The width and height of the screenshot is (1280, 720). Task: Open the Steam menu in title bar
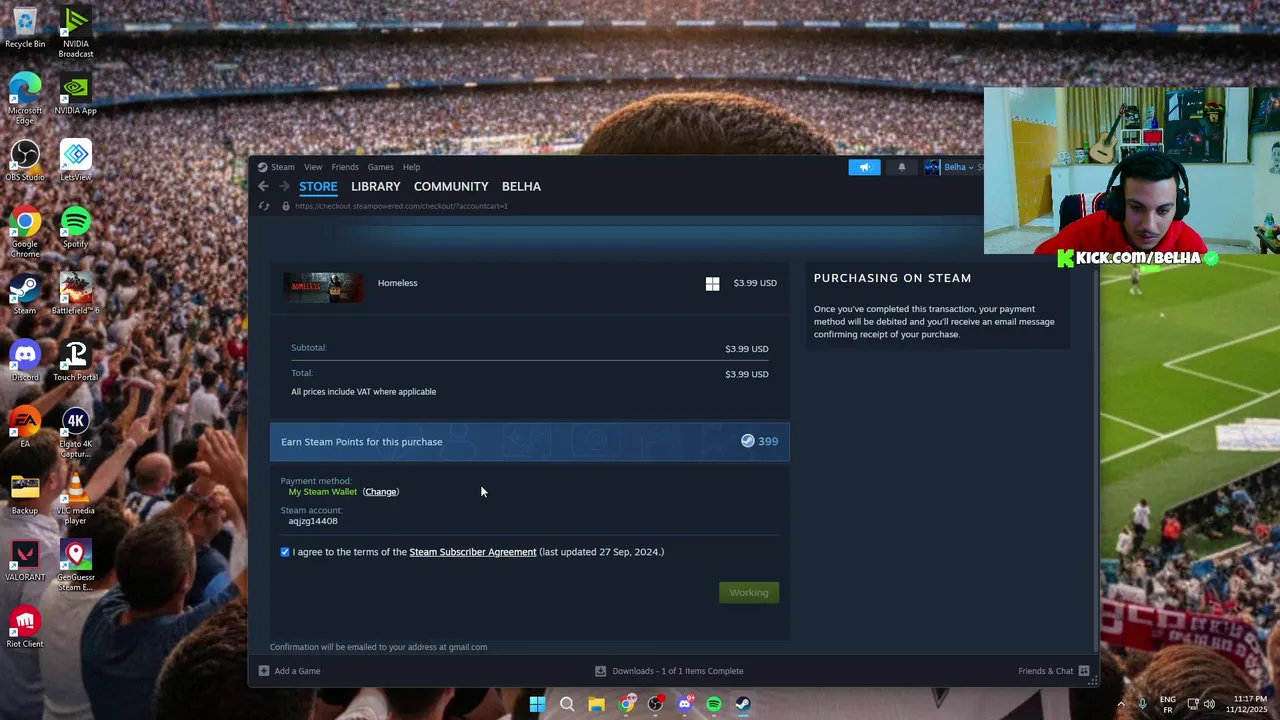(283, 167)
